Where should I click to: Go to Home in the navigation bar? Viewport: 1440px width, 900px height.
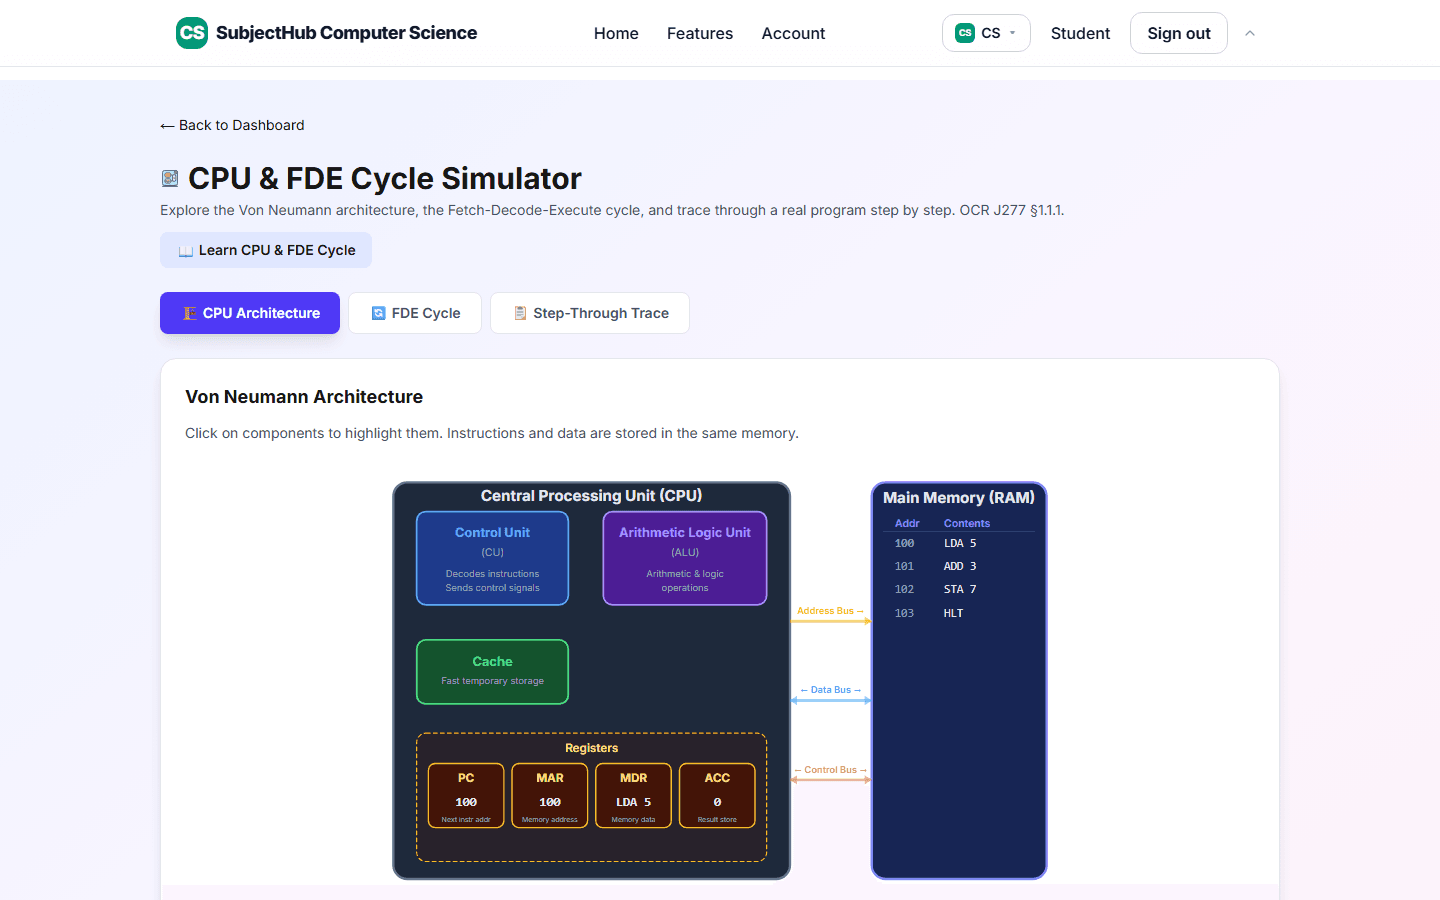[616, 33]
